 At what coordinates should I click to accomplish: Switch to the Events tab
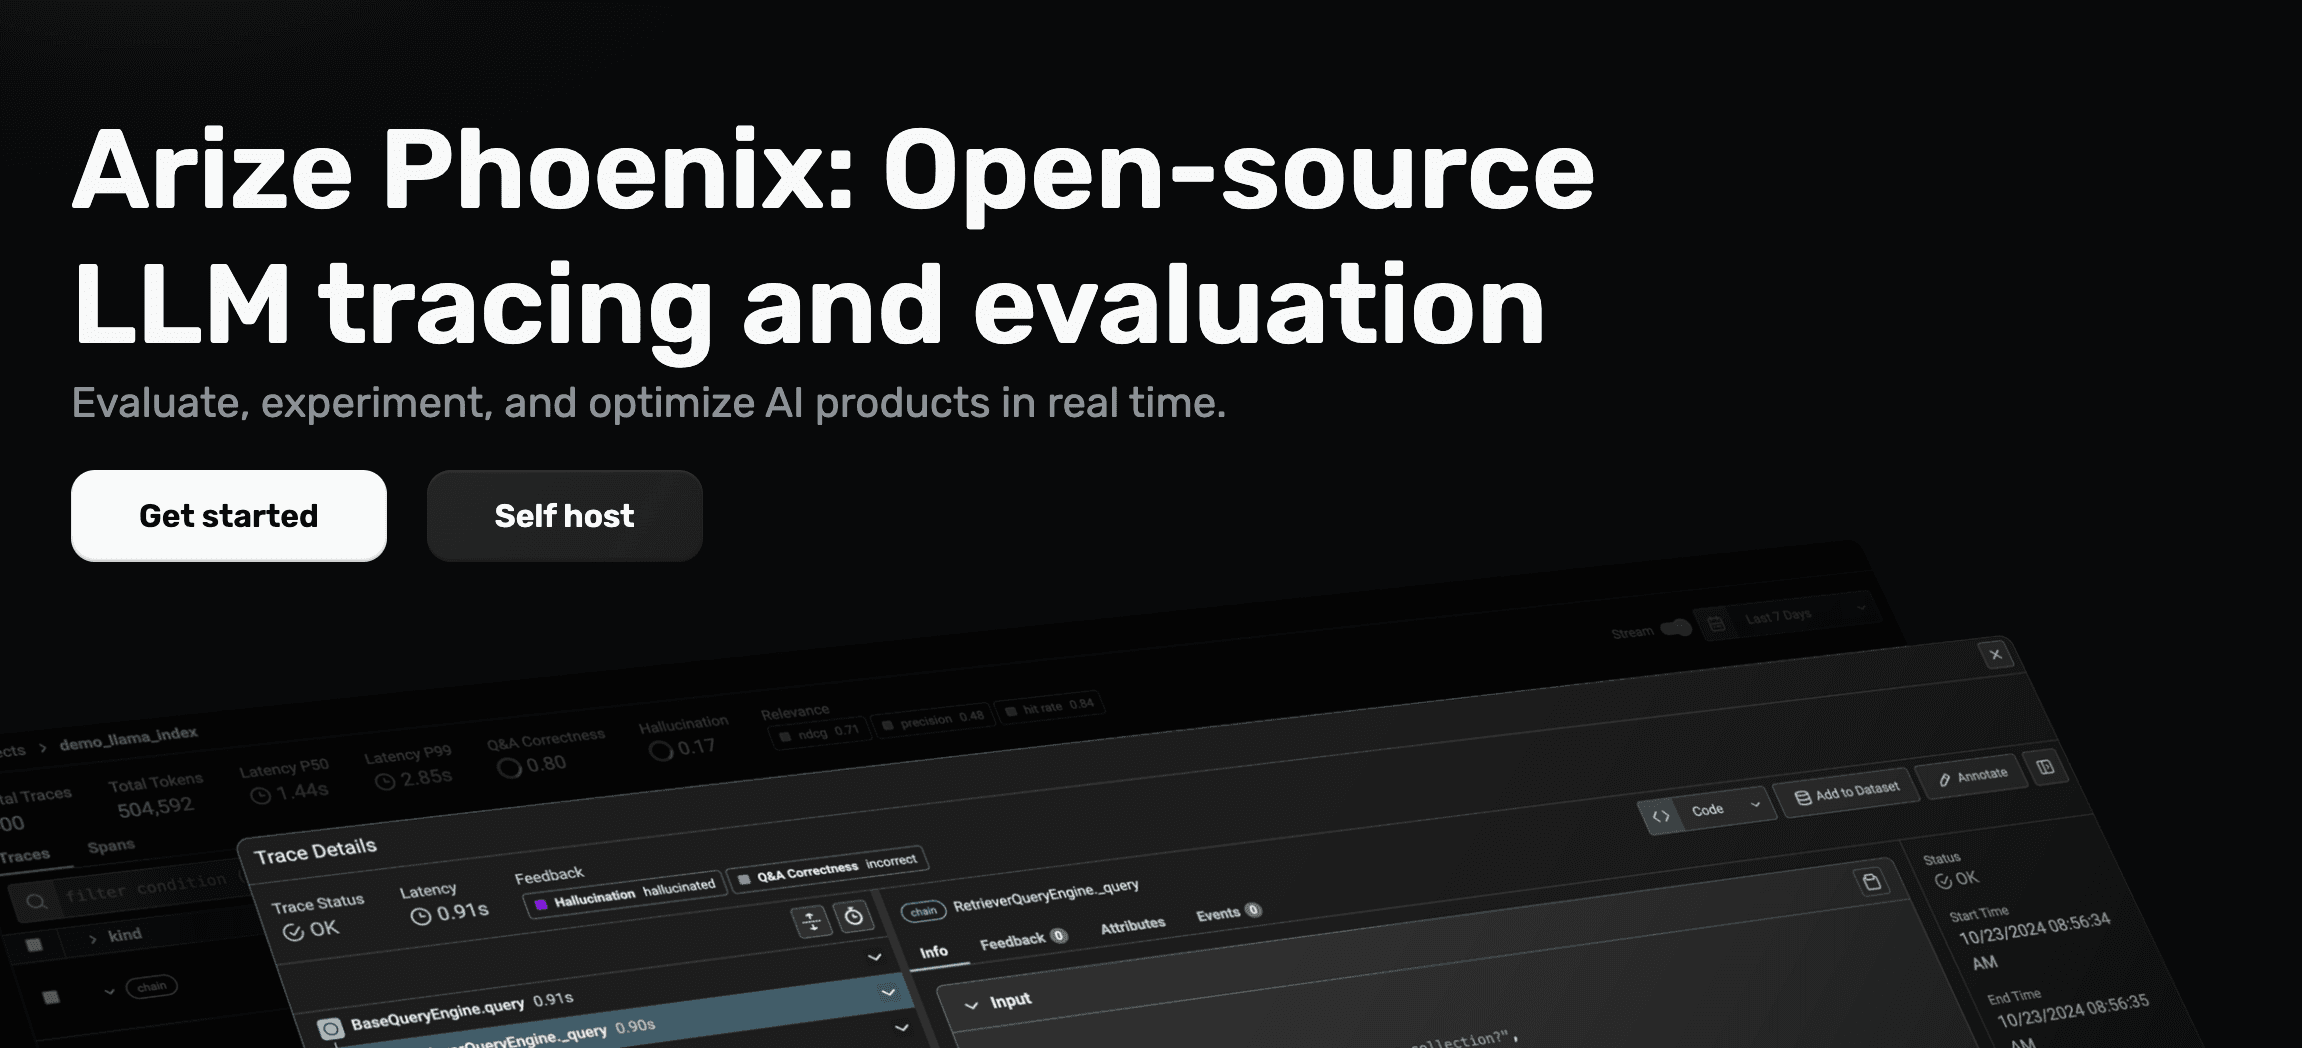1228,913
